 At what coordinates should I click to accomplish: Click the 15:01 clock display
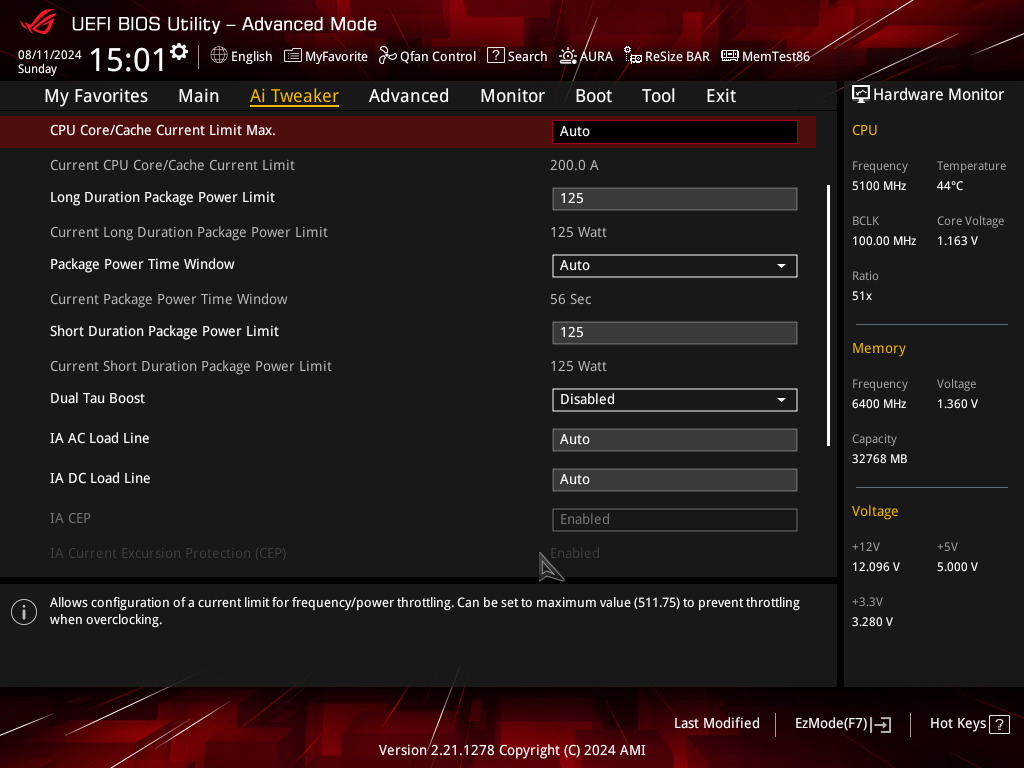pyautogui.click(x=128, y=59)
